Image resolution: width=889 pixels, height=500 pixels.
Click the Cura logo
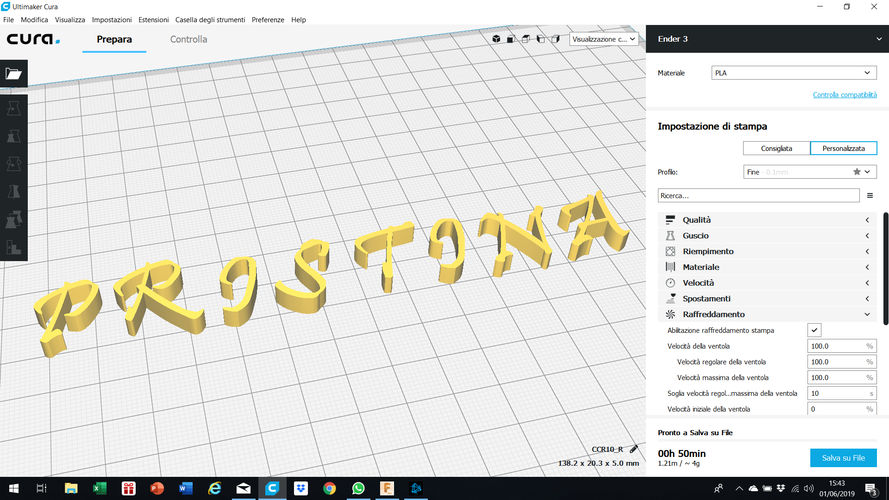pyautogui.click(x=33, y=39)
